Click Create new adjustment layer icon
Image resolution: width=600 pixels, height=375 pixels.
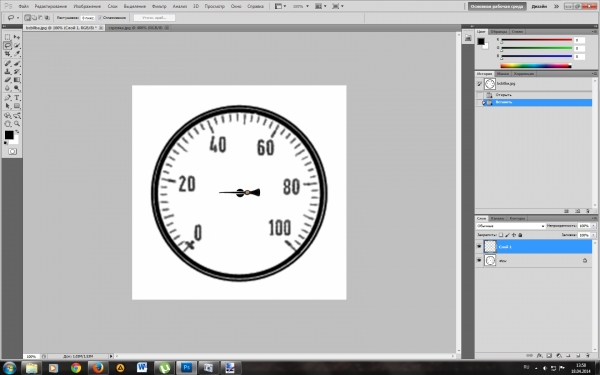coord(558,355)
